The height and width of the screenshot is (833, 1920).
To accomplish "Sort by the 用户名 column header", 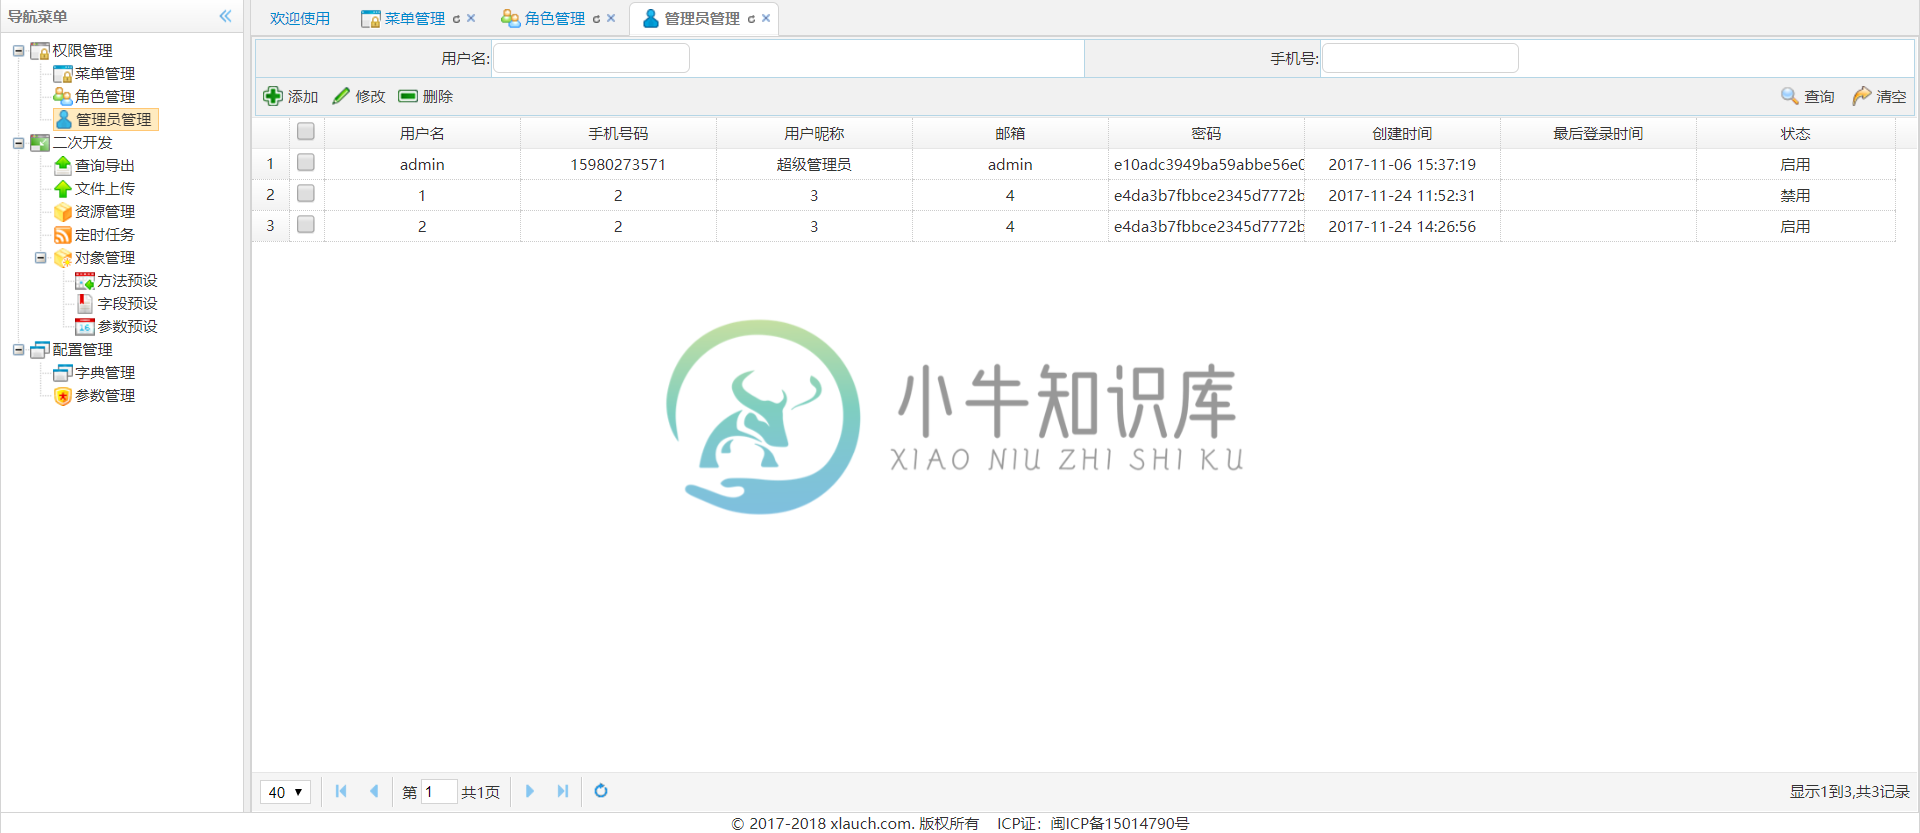I will [x=422, y=134].
